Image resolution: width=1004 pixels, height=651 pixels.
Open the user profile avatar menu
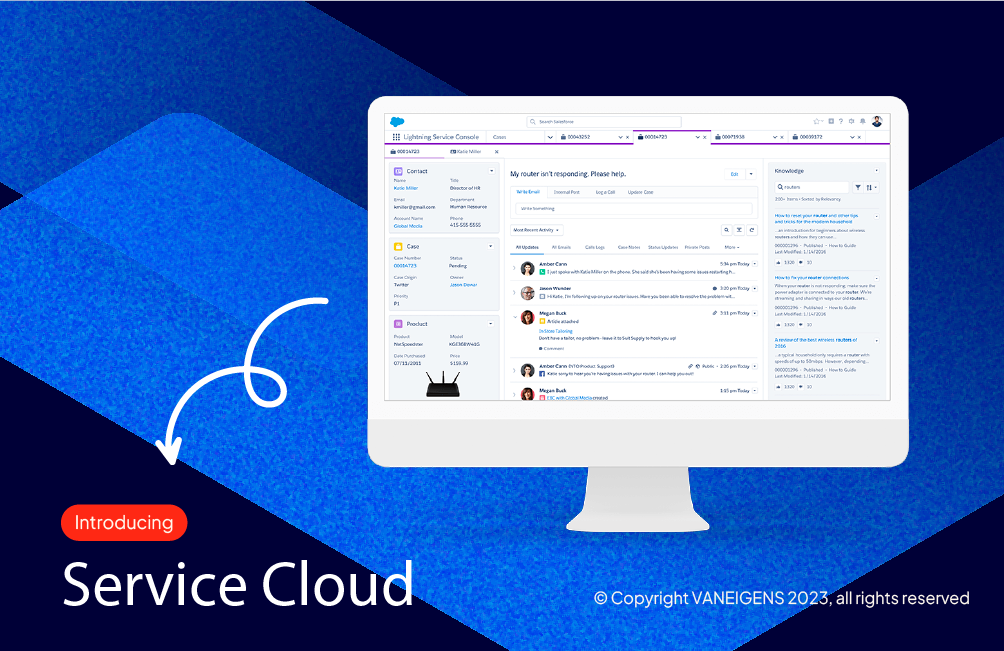point(877,121)
